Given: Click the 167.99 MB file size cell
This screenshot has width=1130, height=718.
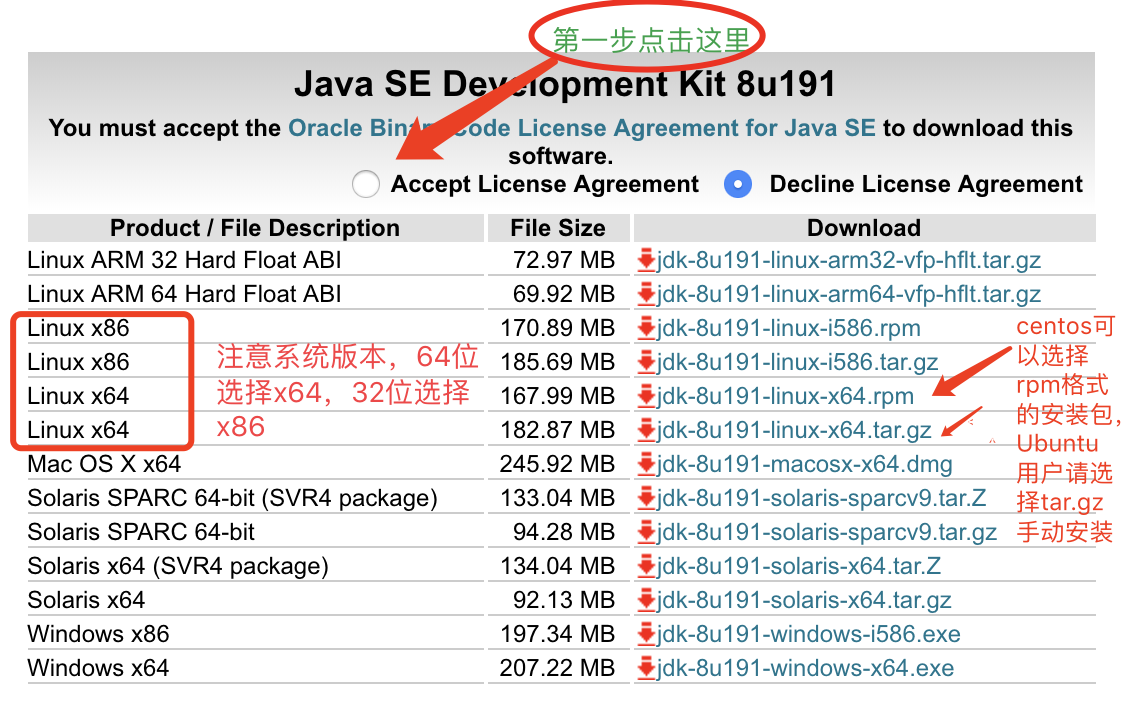Looking at the screenshot, I should (x=558, y=395).
